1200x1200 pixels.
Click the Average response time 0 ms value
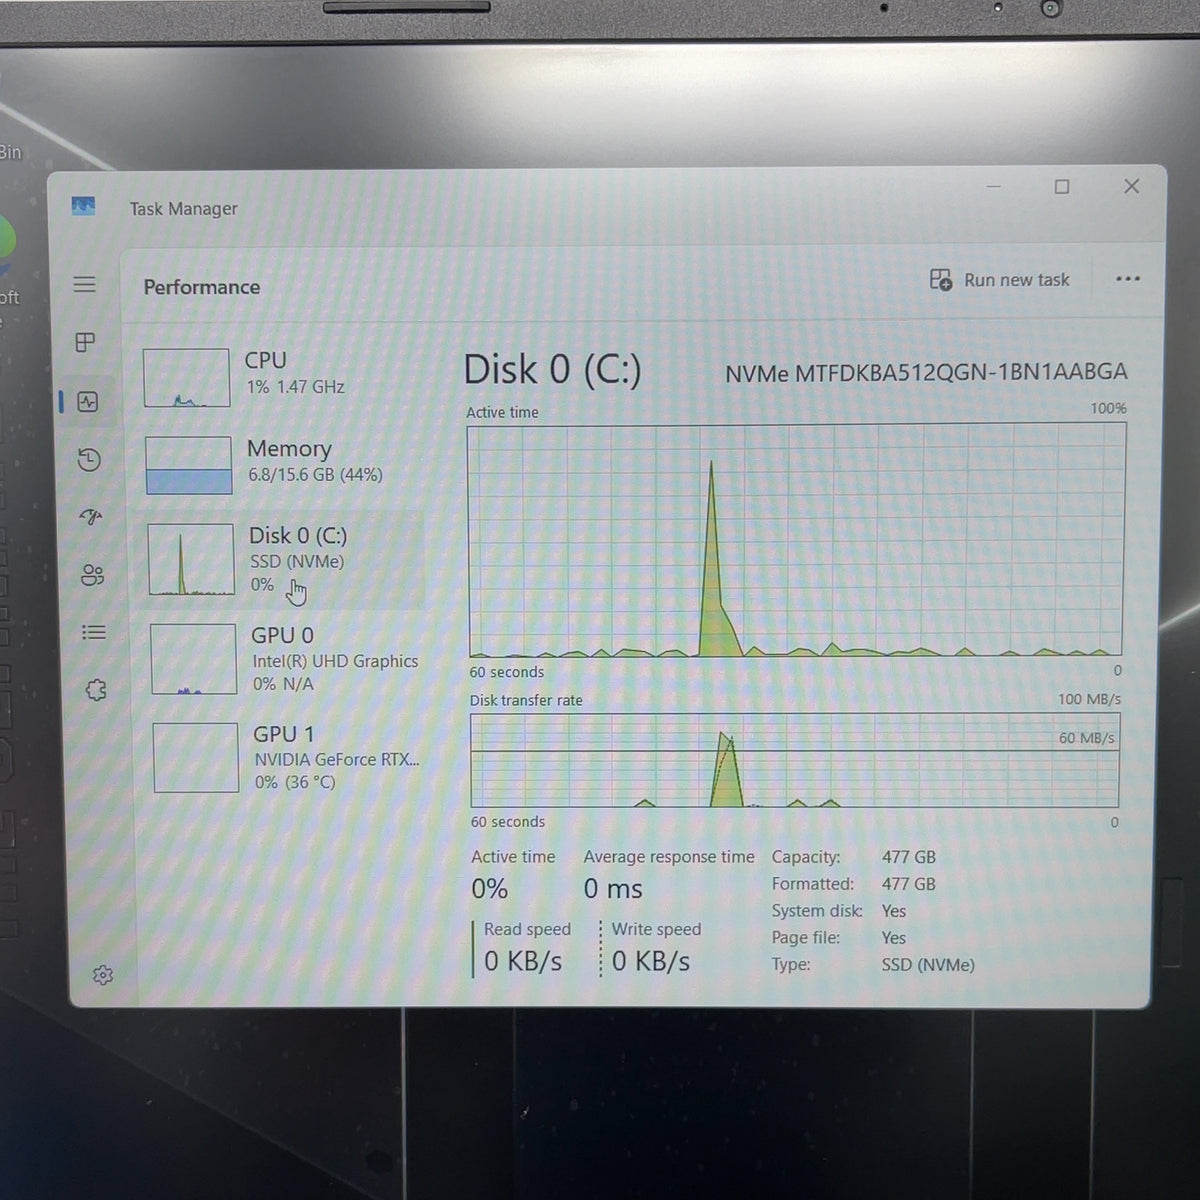tap(613, 889)
